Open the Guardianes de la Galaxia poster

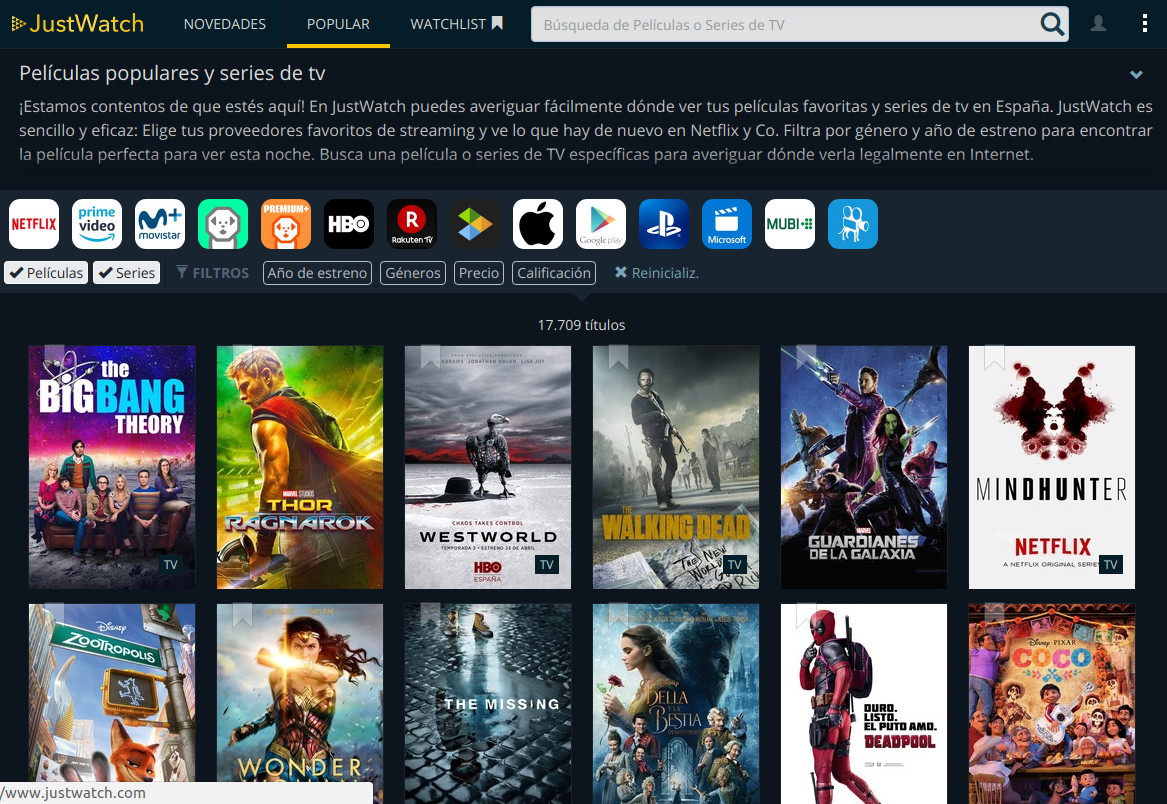click(864, 468)
